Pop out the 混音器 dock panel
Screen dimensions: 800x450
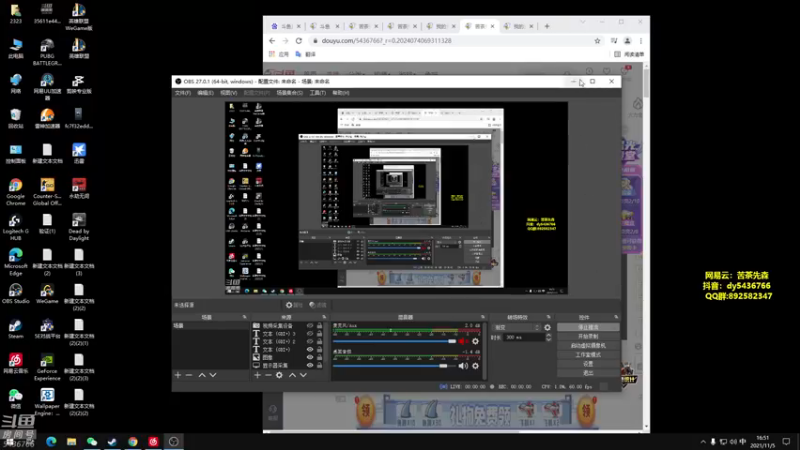tap(483, 317)
